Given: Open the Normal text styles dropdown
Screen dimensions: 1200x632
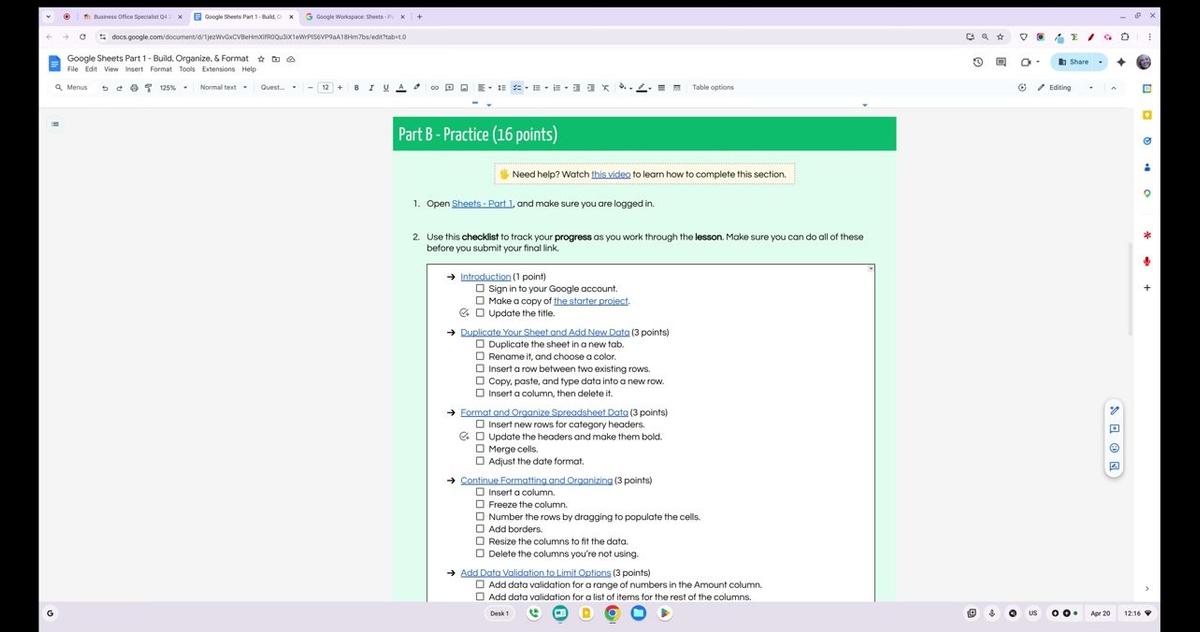Looking at the screenshot, I should (x=222, y=87).
